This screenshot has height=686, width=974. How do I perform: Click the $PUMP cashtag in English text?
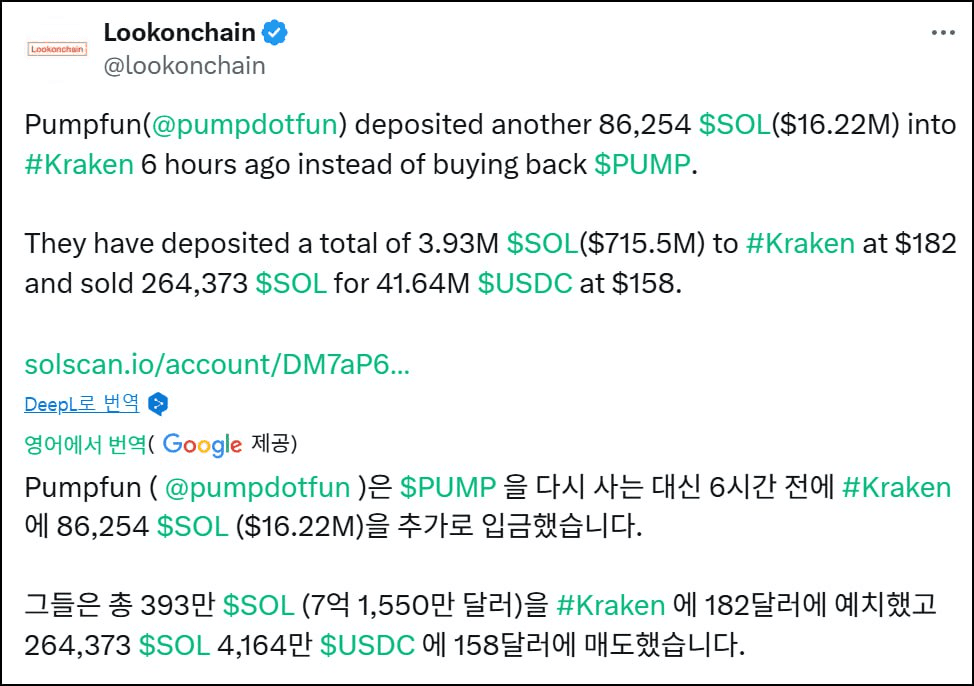[x=642, y=165]
